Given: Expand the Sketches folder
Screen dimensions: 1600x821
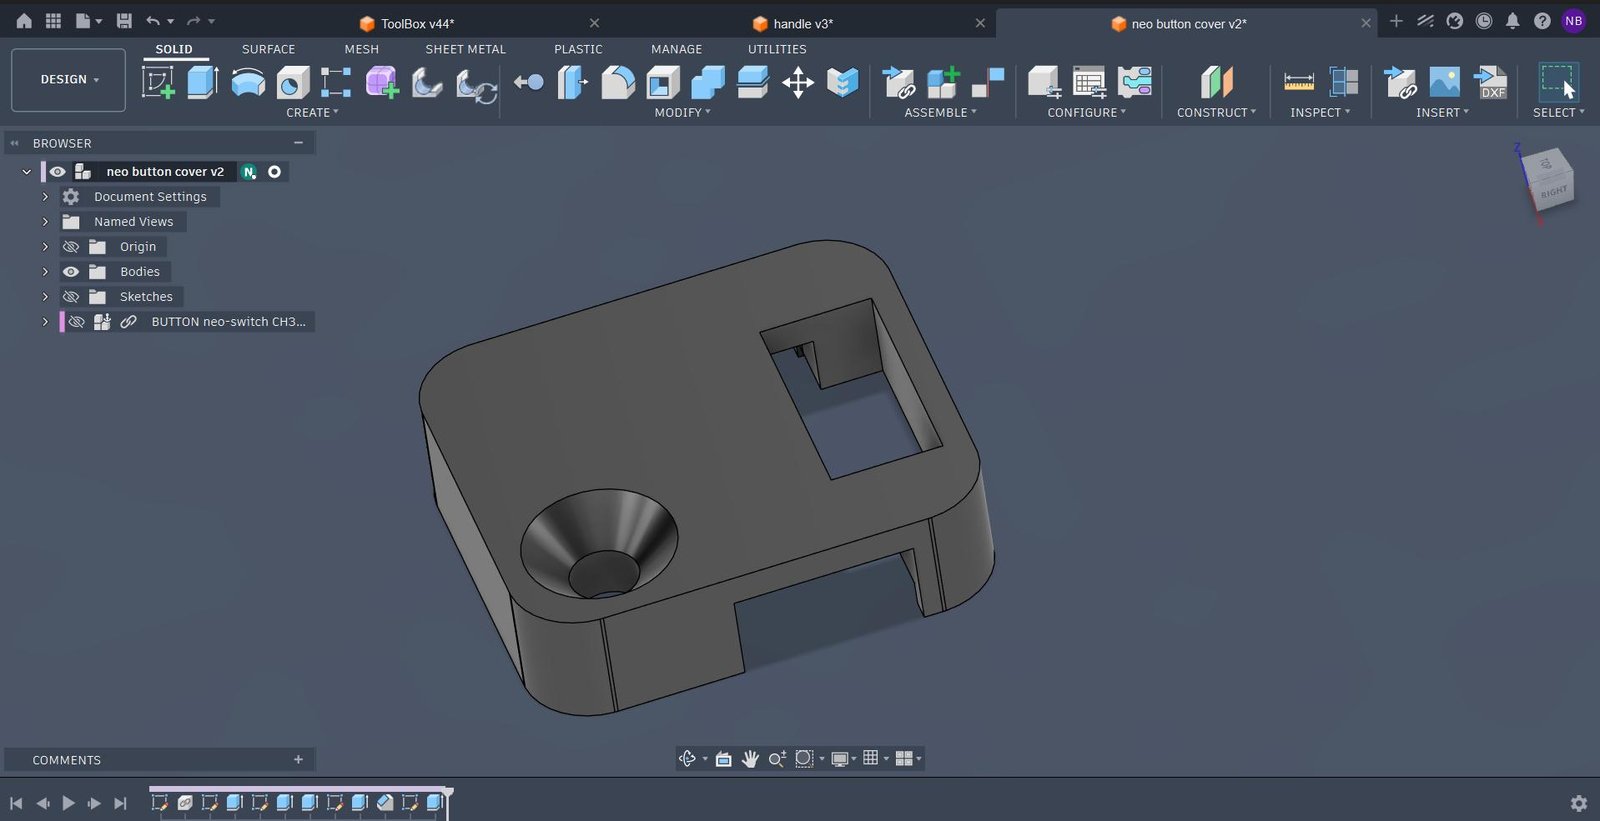Looking at the screenshot, I should 45,297.
